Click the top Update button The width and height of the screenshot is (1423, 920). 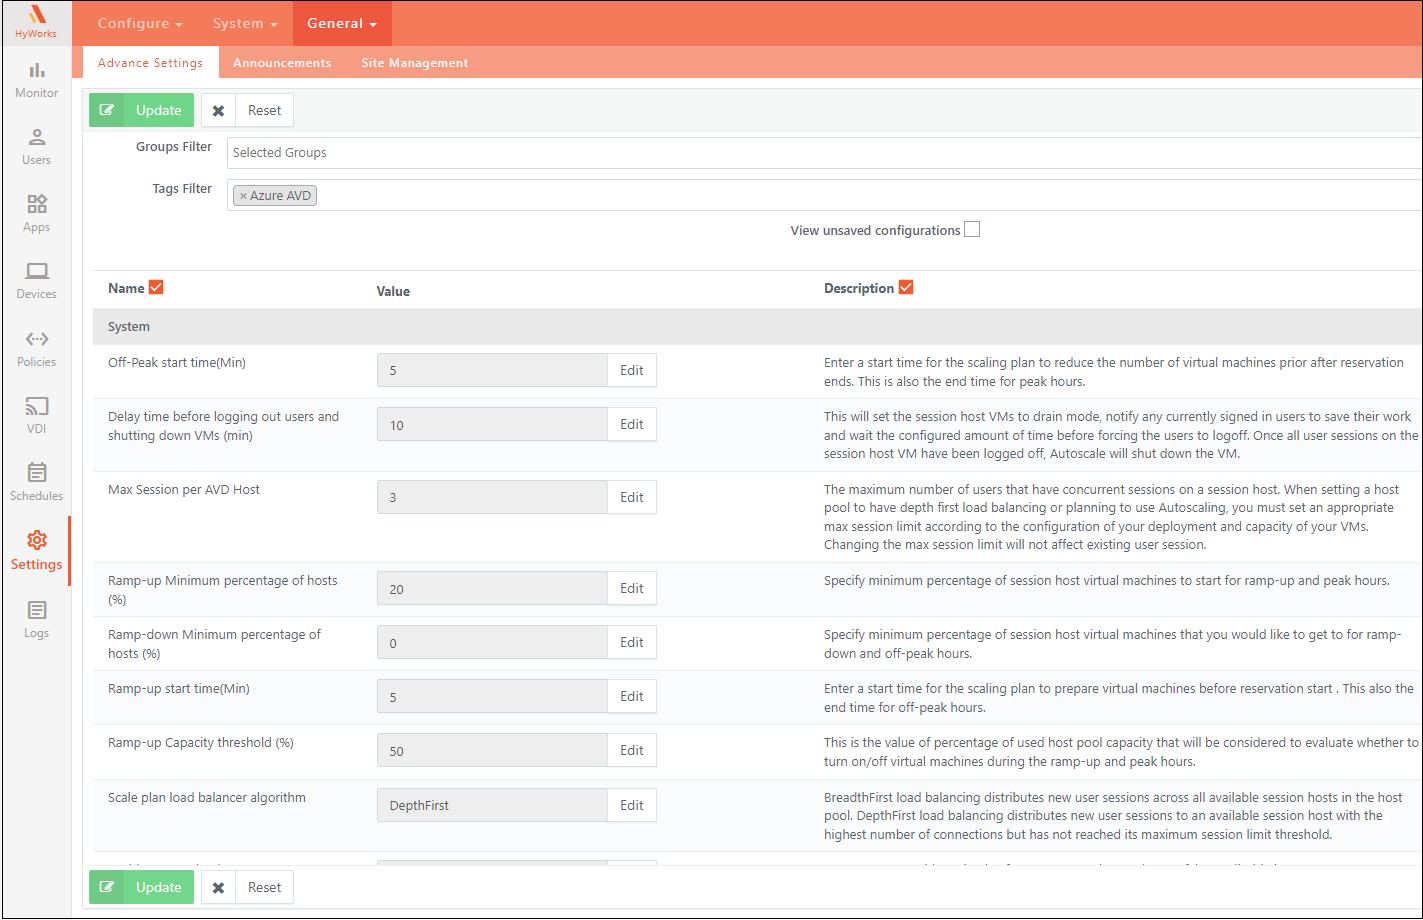coord(142,110)
